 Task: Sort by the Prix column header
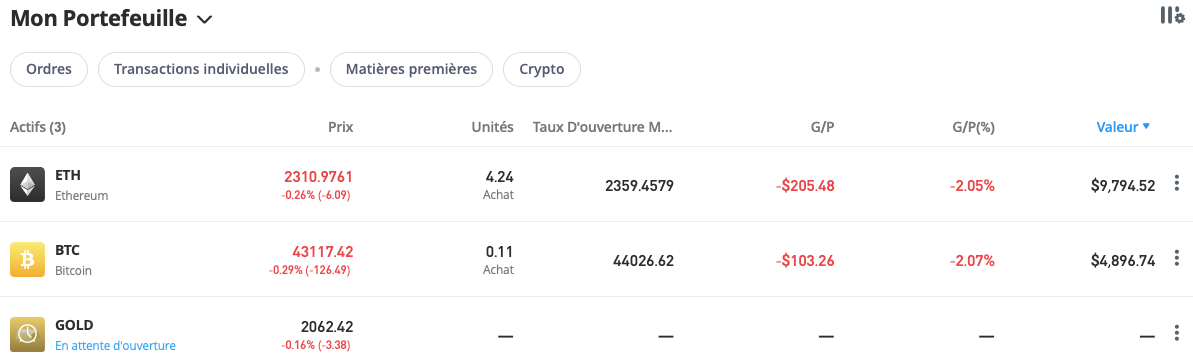point(341,127)
